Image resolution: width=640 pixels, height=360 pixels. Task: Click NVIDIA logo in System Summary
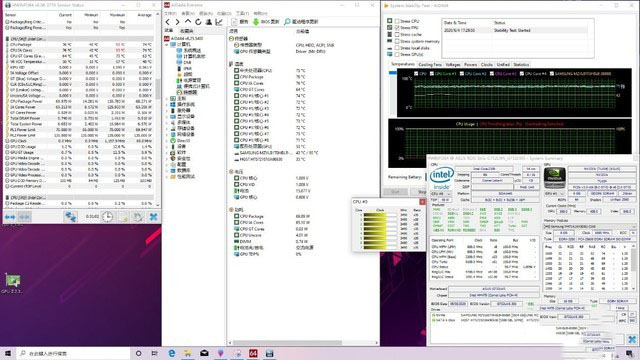coord(555,178)
